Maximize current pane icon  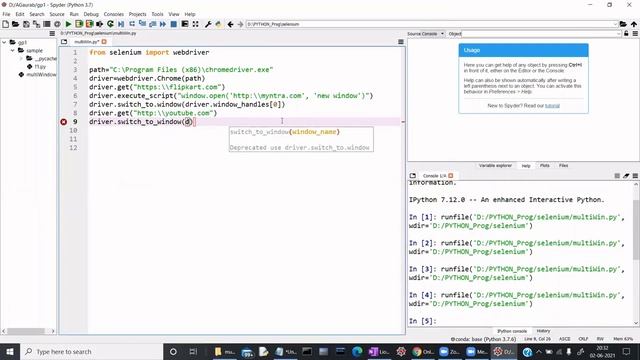185,24
